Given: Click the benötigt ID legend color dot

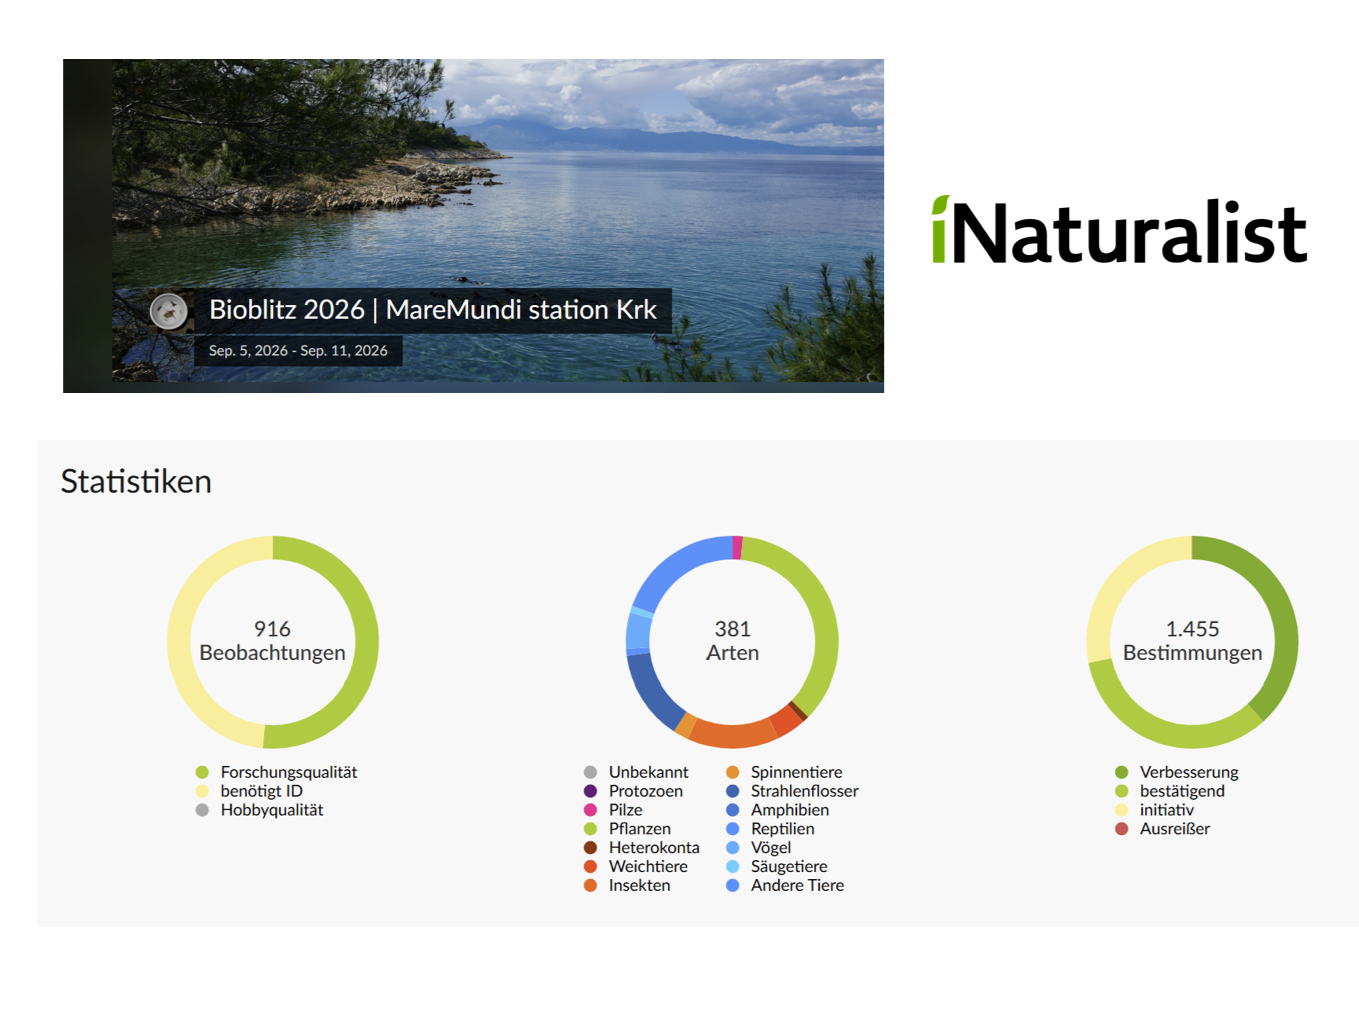Looking at the screenshot, I should click(202, 791).
